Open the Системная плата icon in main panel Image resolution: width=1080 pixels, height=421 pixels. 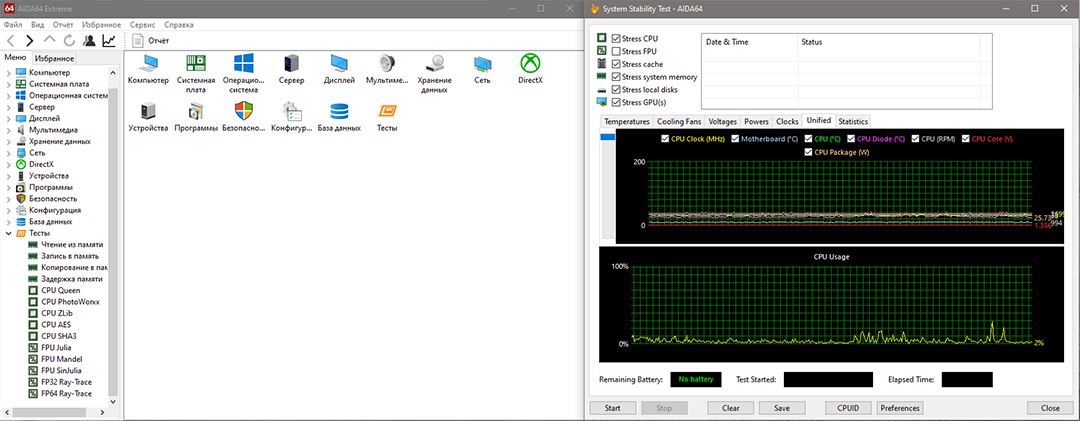[196, 63]
